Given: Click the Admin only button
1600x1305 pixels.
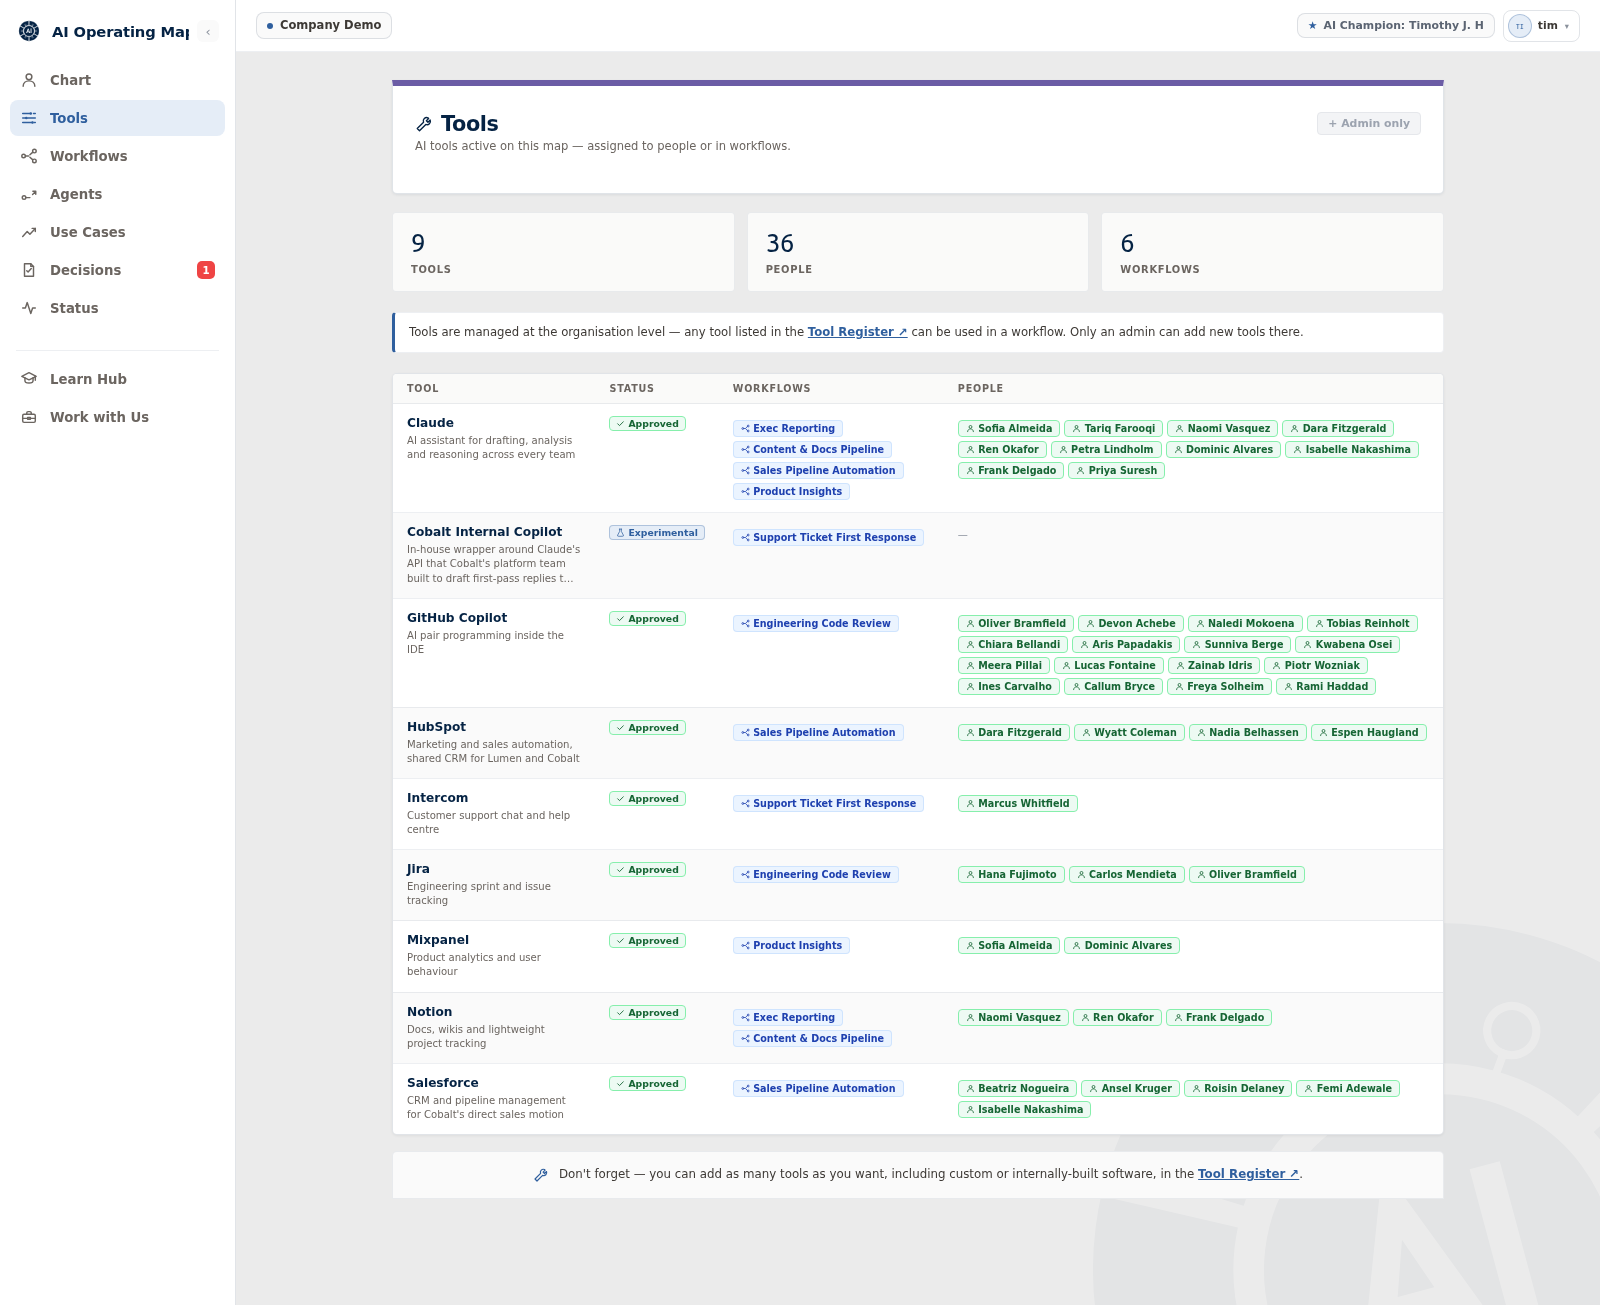Looking at the screenshot, I should click(1369, 123).
